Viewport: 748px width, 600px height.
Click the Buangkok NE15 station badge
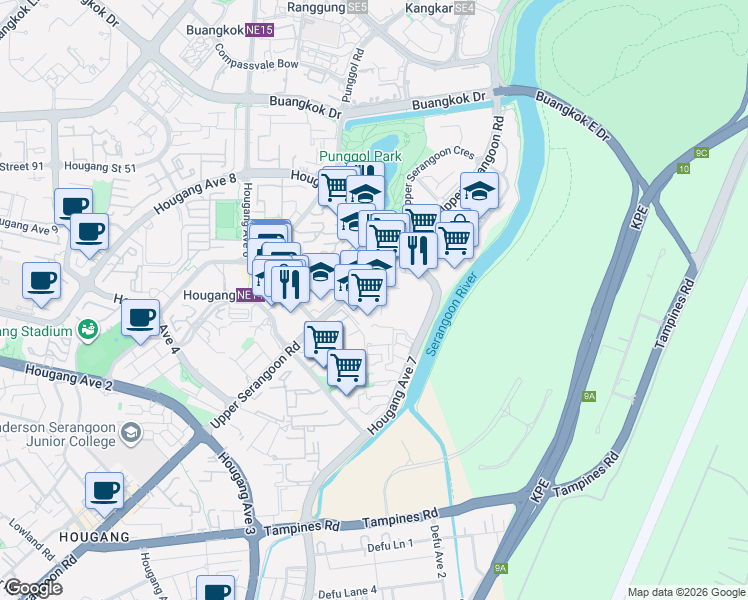coord(260,30)
